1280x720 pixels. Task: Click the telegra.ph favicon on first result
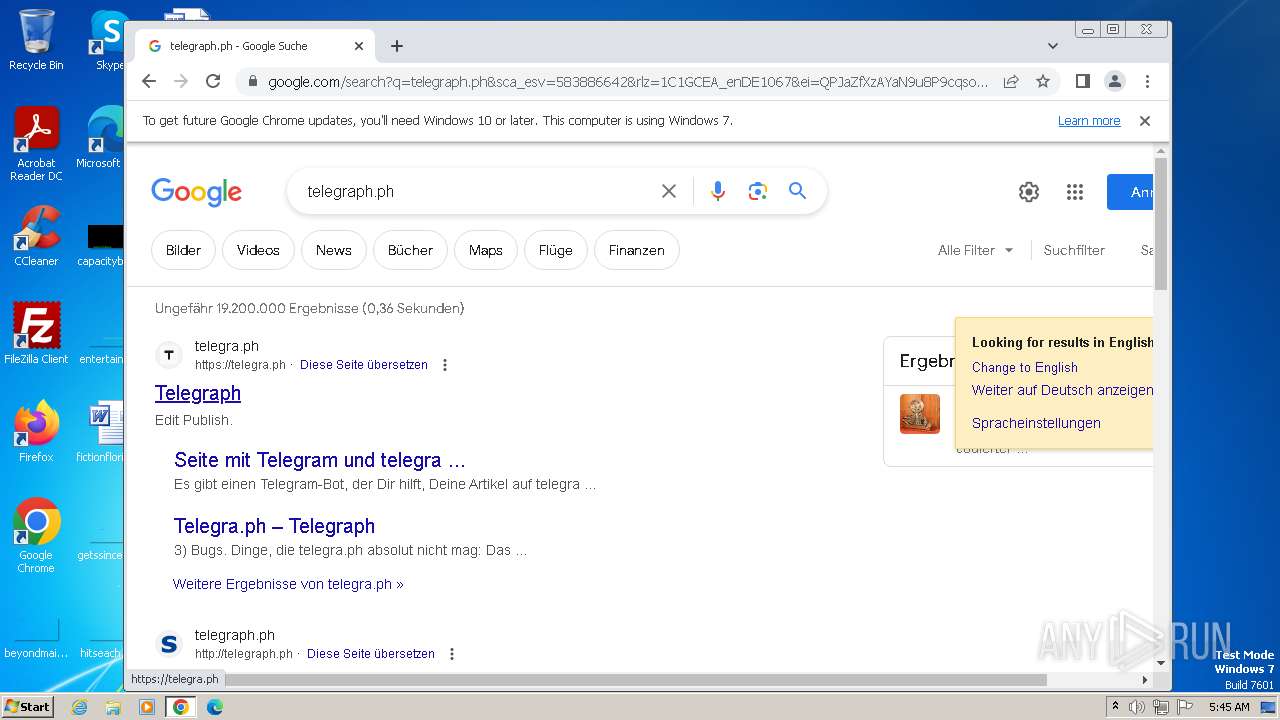[169, 355]
